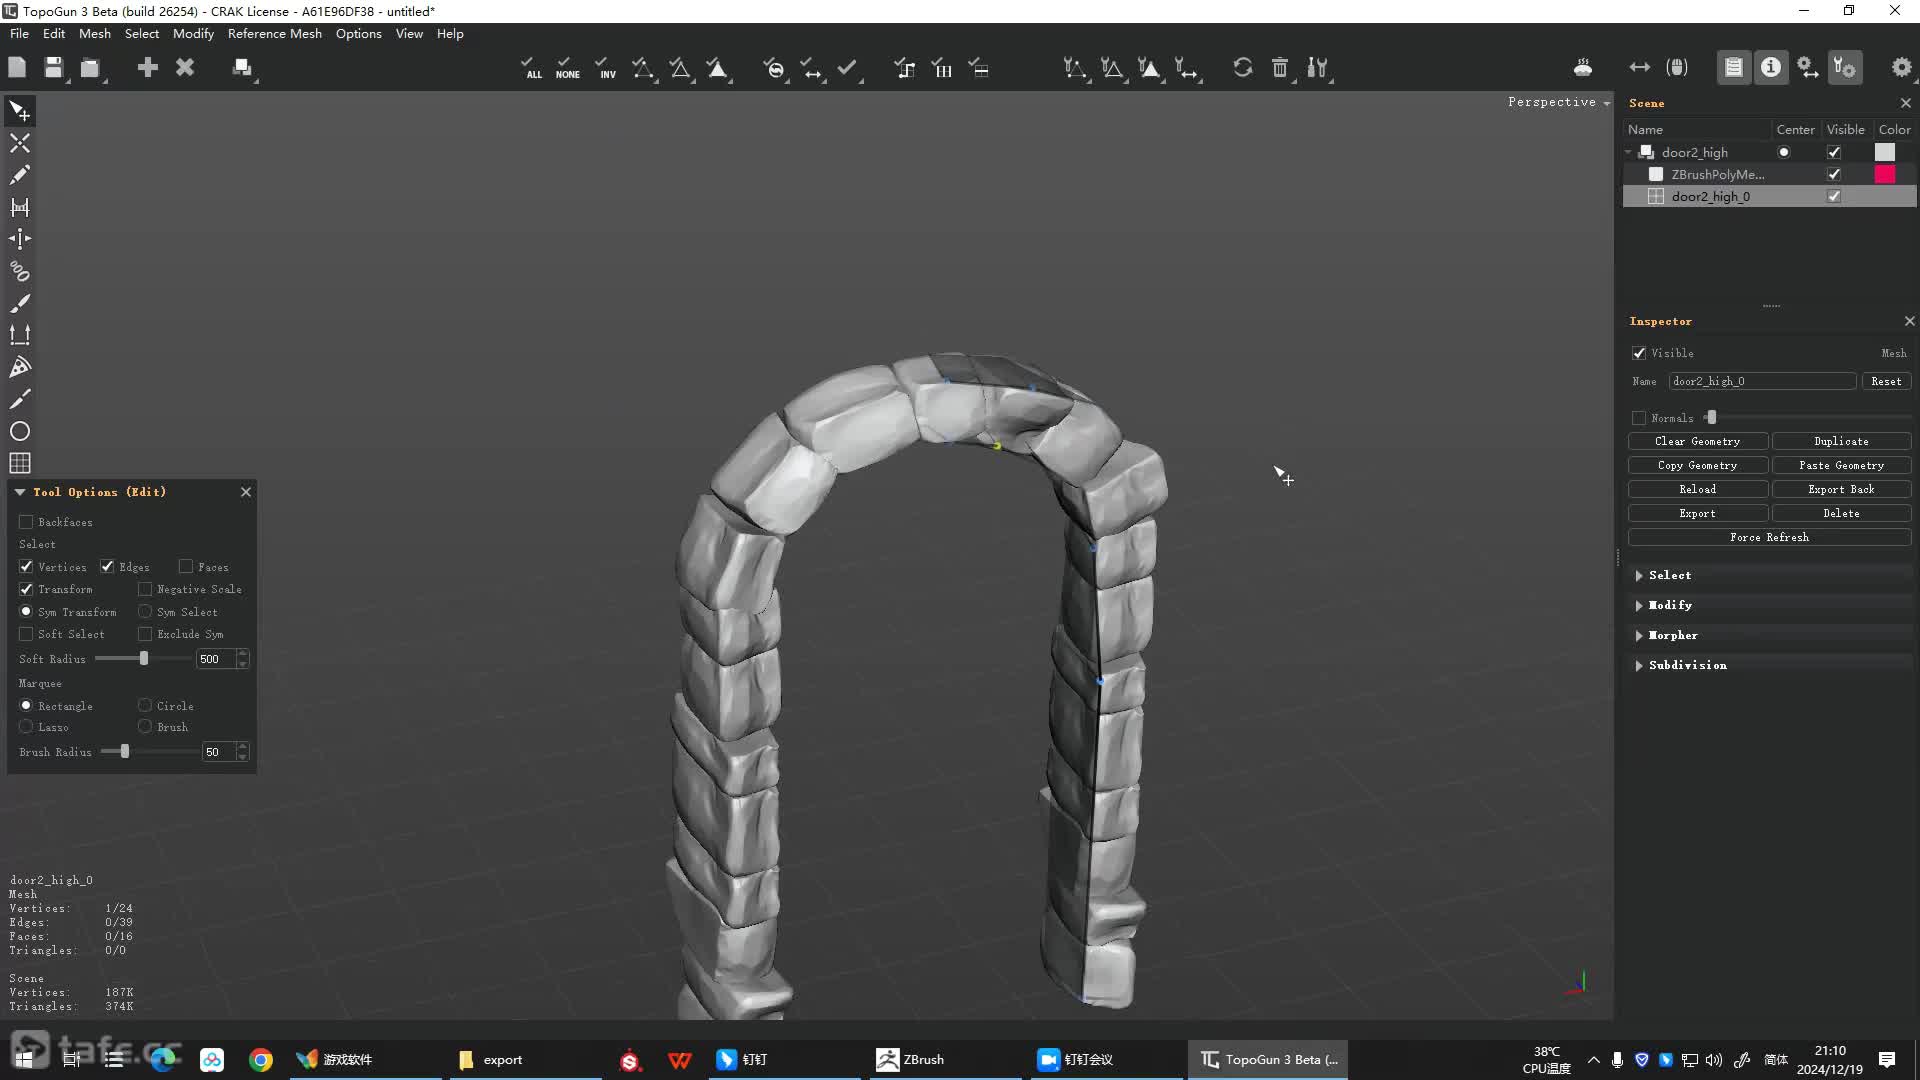This screenshot has width=1920, height=1080.
Task: Click the Force Refresh button
Action: 1769,537
